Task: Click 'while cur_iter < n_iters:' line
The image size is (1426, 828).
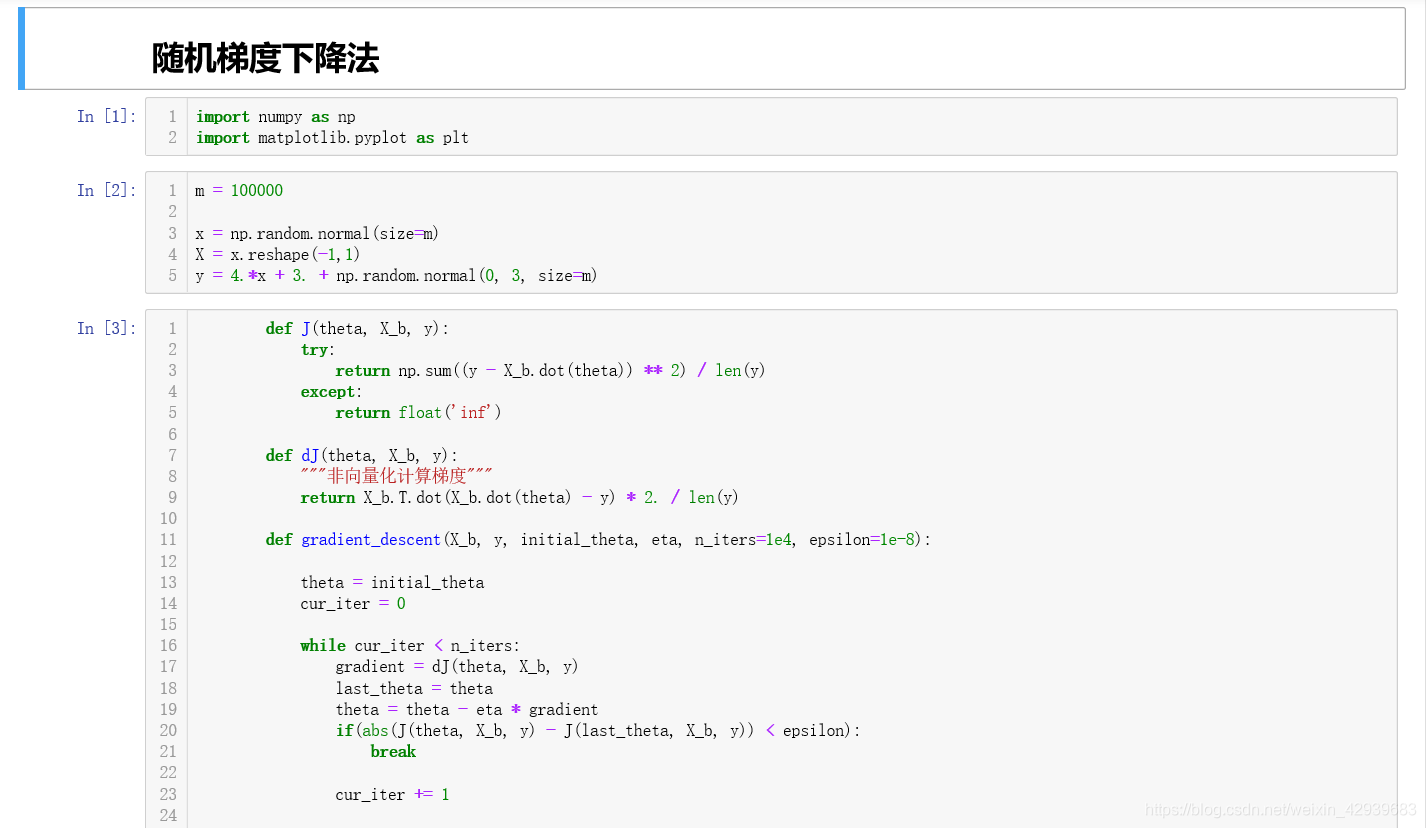Action: tap(410, 645)
